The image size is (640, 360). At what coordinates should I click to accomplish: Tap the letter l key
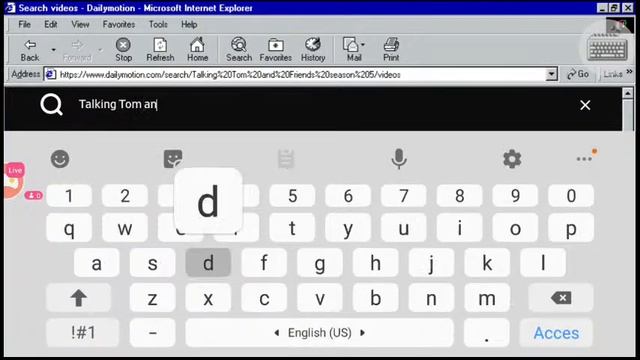coord(543,263)
